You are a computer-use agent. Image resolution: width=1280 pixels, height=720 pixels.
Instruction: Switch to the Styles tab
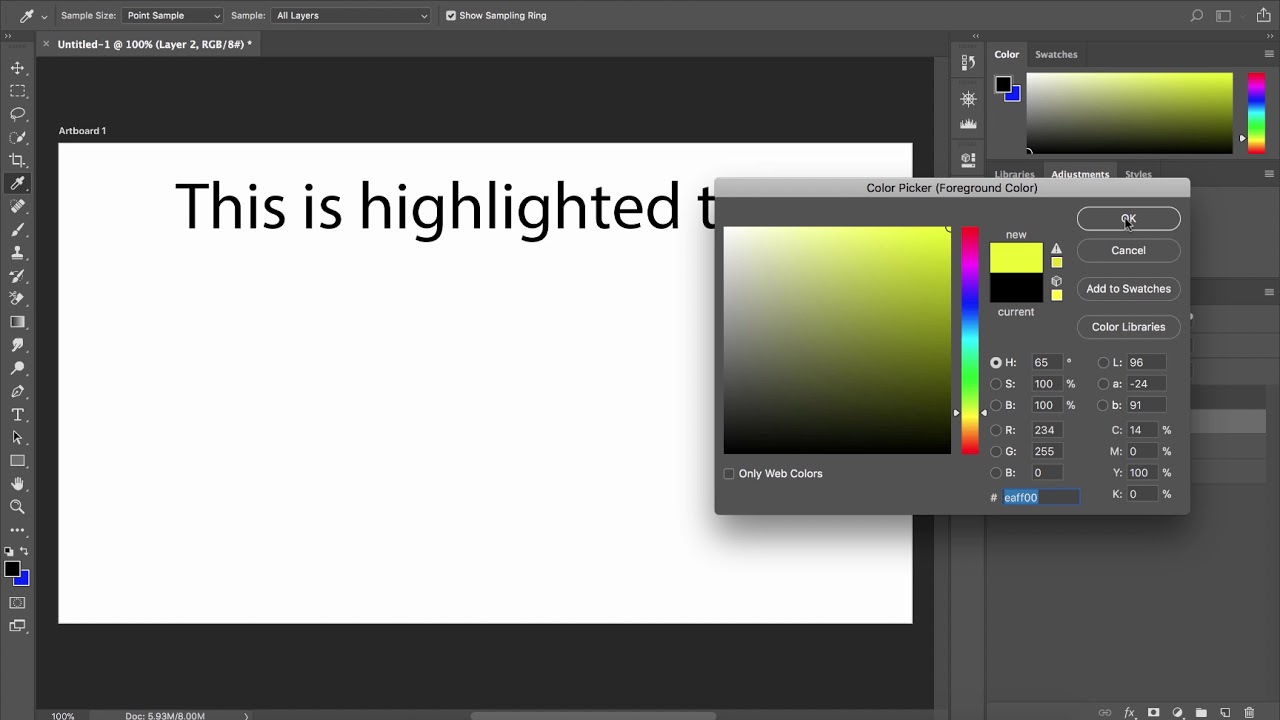coord(1138,175)
